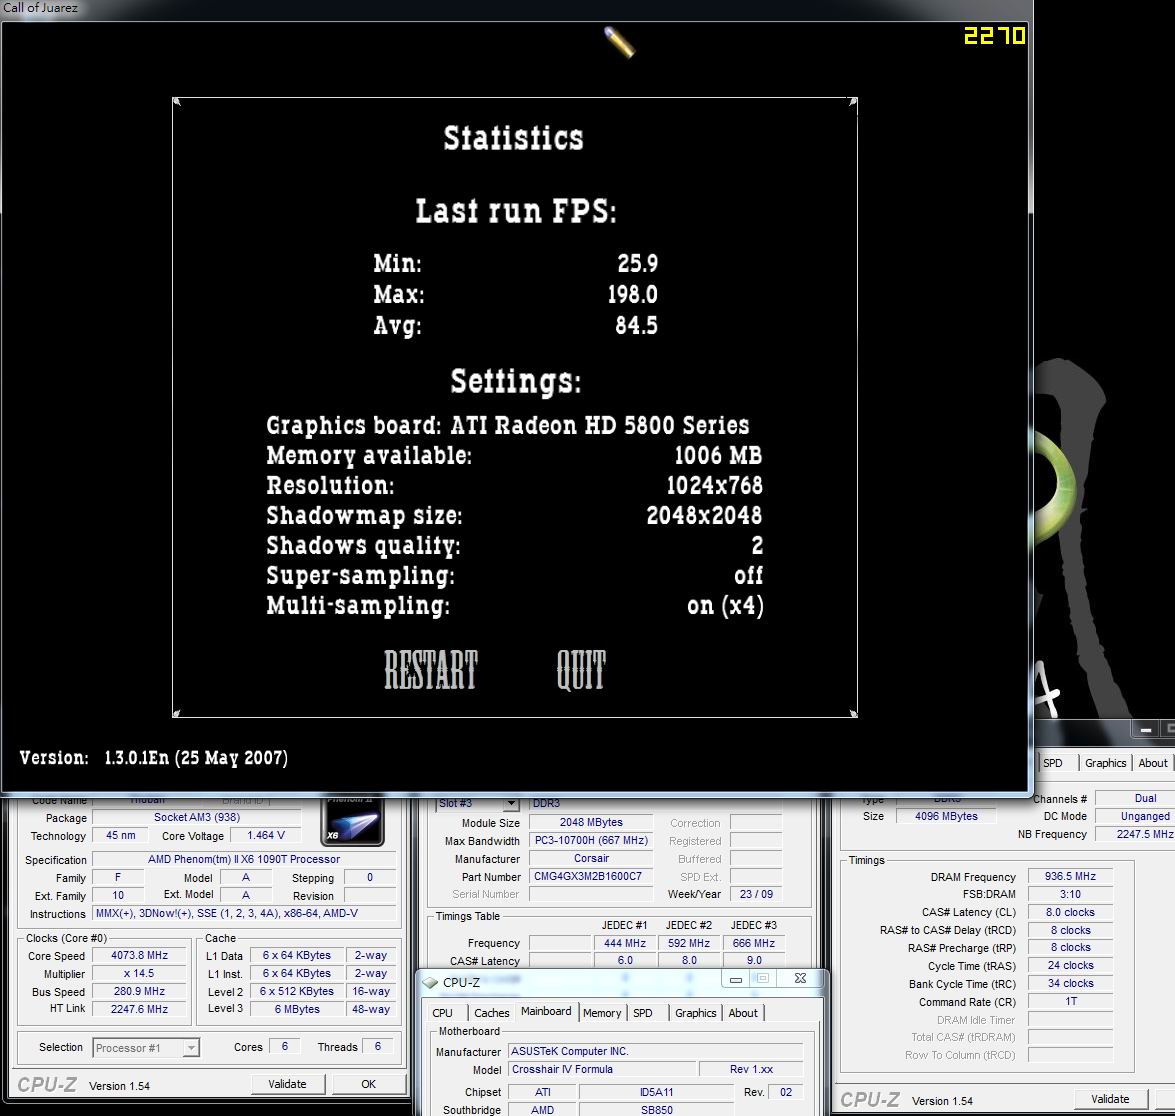
Task: Click the Phenom II X6 processor logo
Action: tap(351, 822)
